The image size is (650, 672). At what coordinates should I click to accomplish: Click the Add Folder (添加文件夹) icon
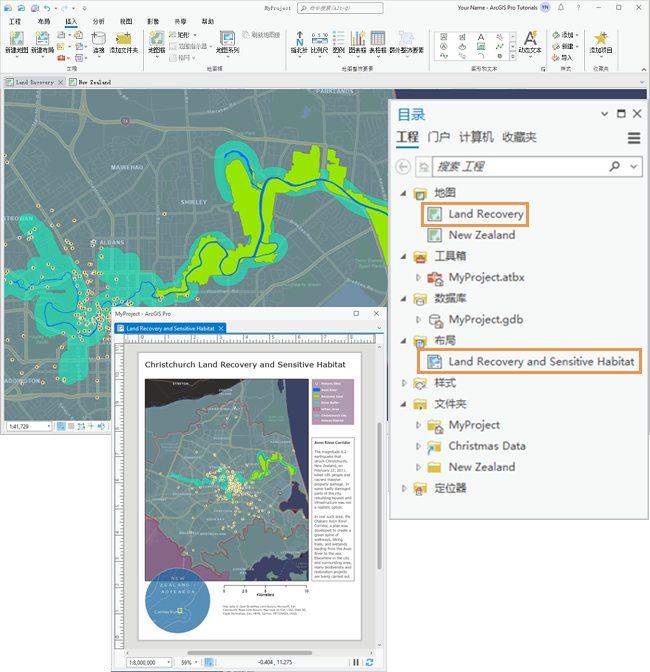click(123, 39)
